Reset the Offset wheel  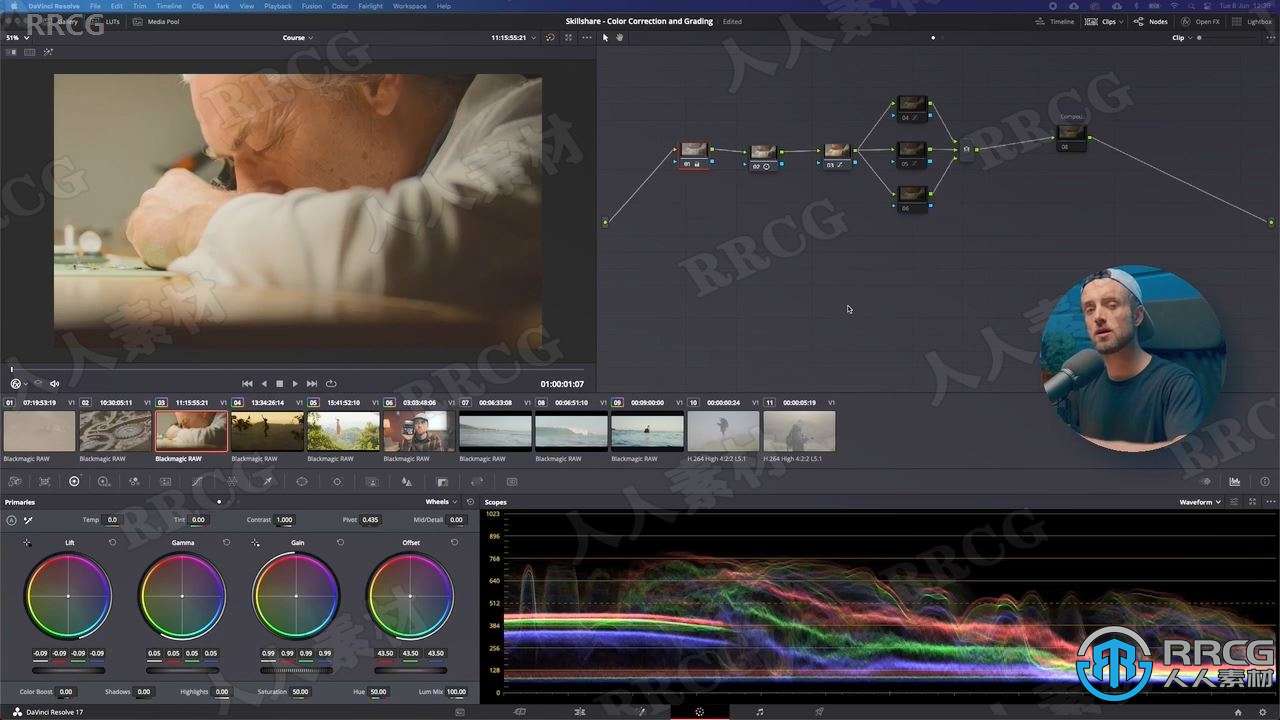[454, 542]
